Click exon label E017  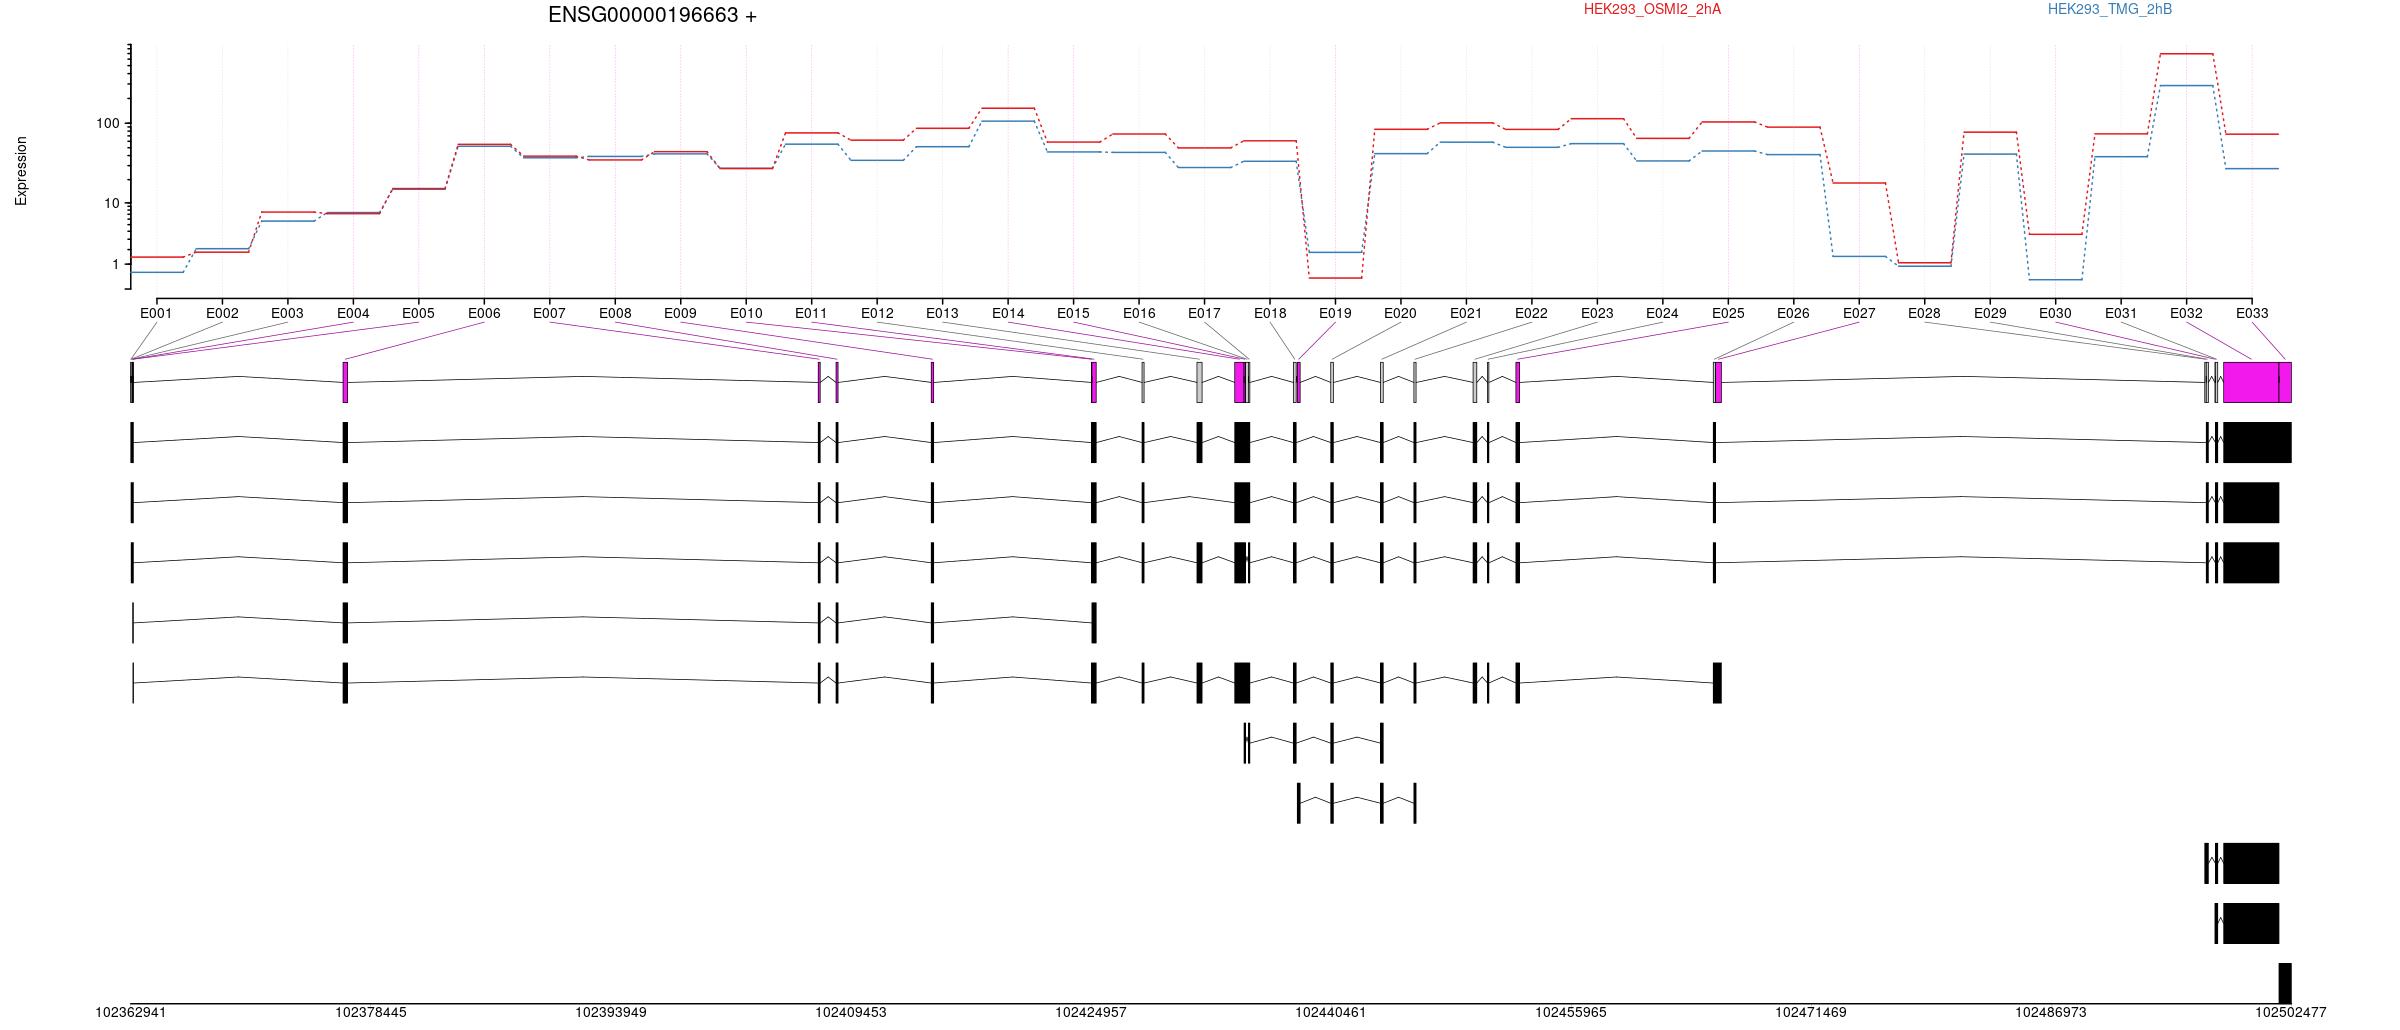click(1204, 313)
